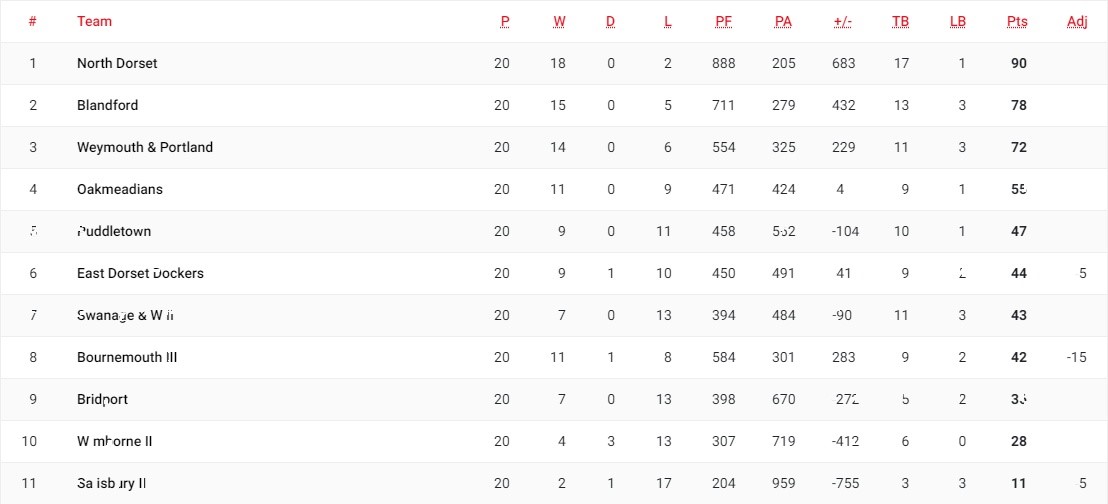Screen dimensions: 1108x504
Task: Click the L losses column header
Action: click(x=668, y=21)
